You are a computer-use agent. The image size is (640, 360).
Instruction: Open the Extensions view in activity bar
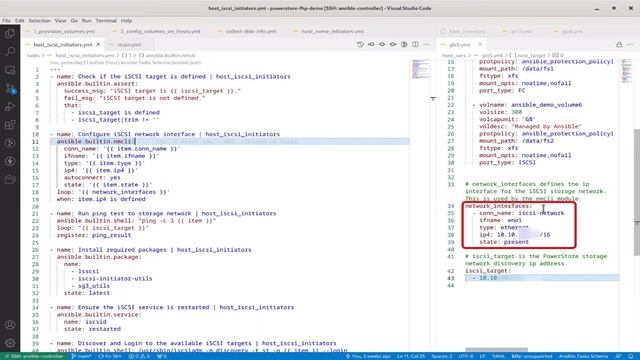[10, 124]
